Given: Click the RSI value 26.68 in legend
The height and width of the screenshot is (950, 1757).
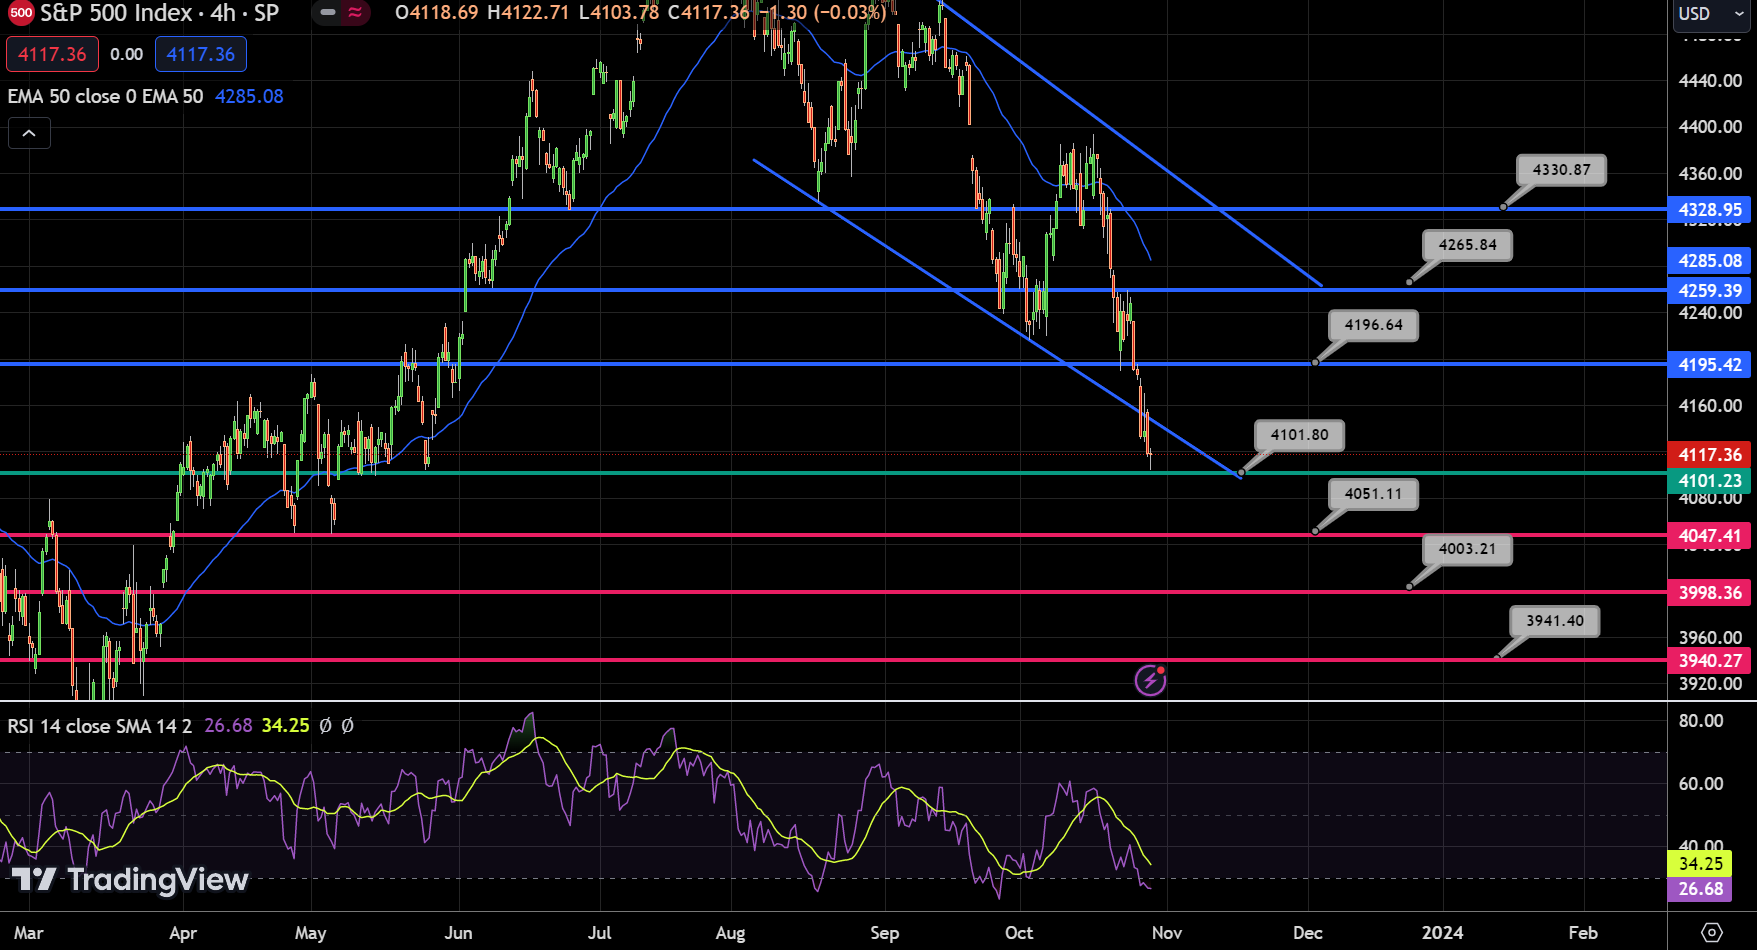Looking at the screenshot, I should tap(228, 726).
